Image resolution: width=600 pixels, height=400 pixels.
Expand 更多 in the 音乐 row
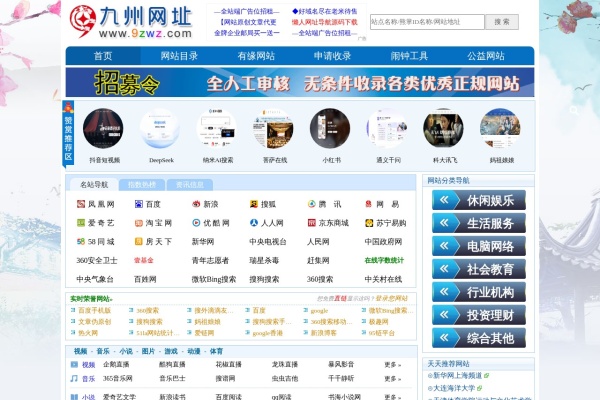coord(393,379)
